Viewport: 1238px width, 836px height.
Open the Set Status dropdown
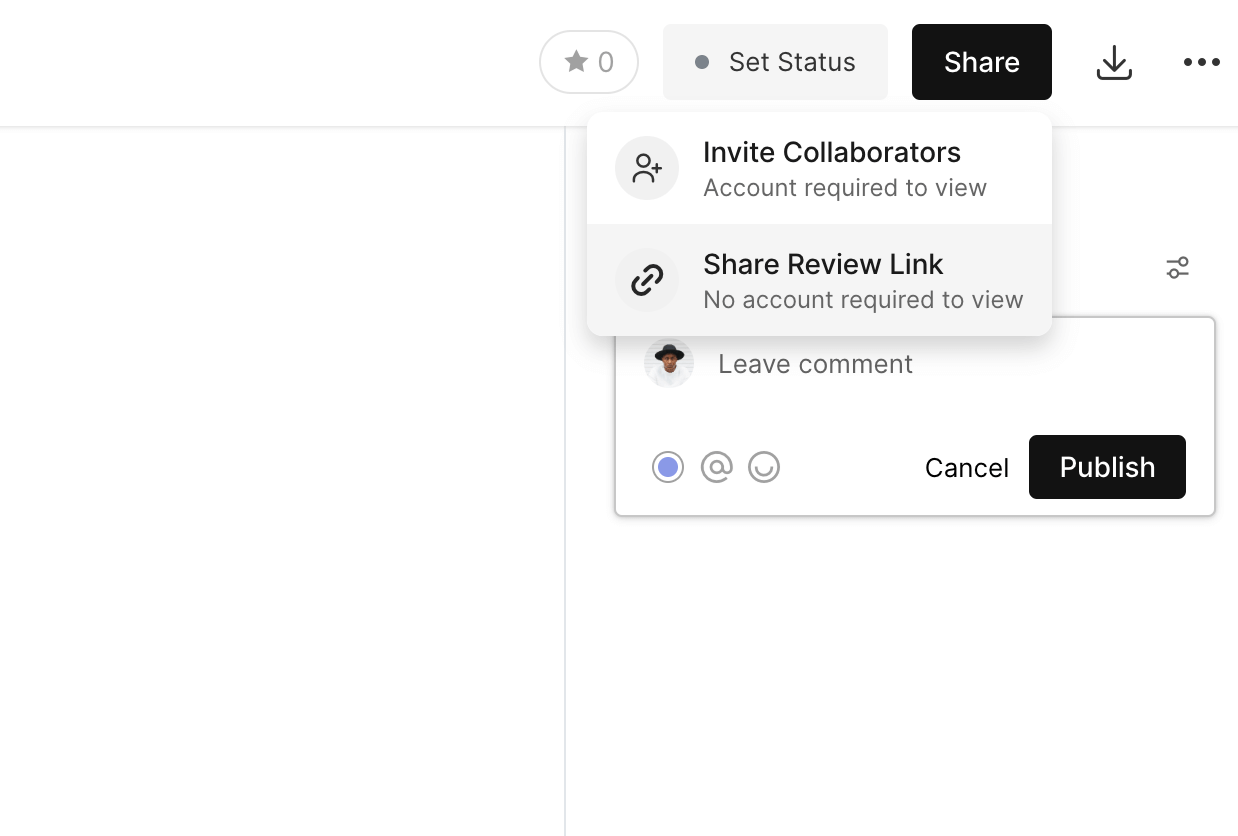(x=775, y=62)
